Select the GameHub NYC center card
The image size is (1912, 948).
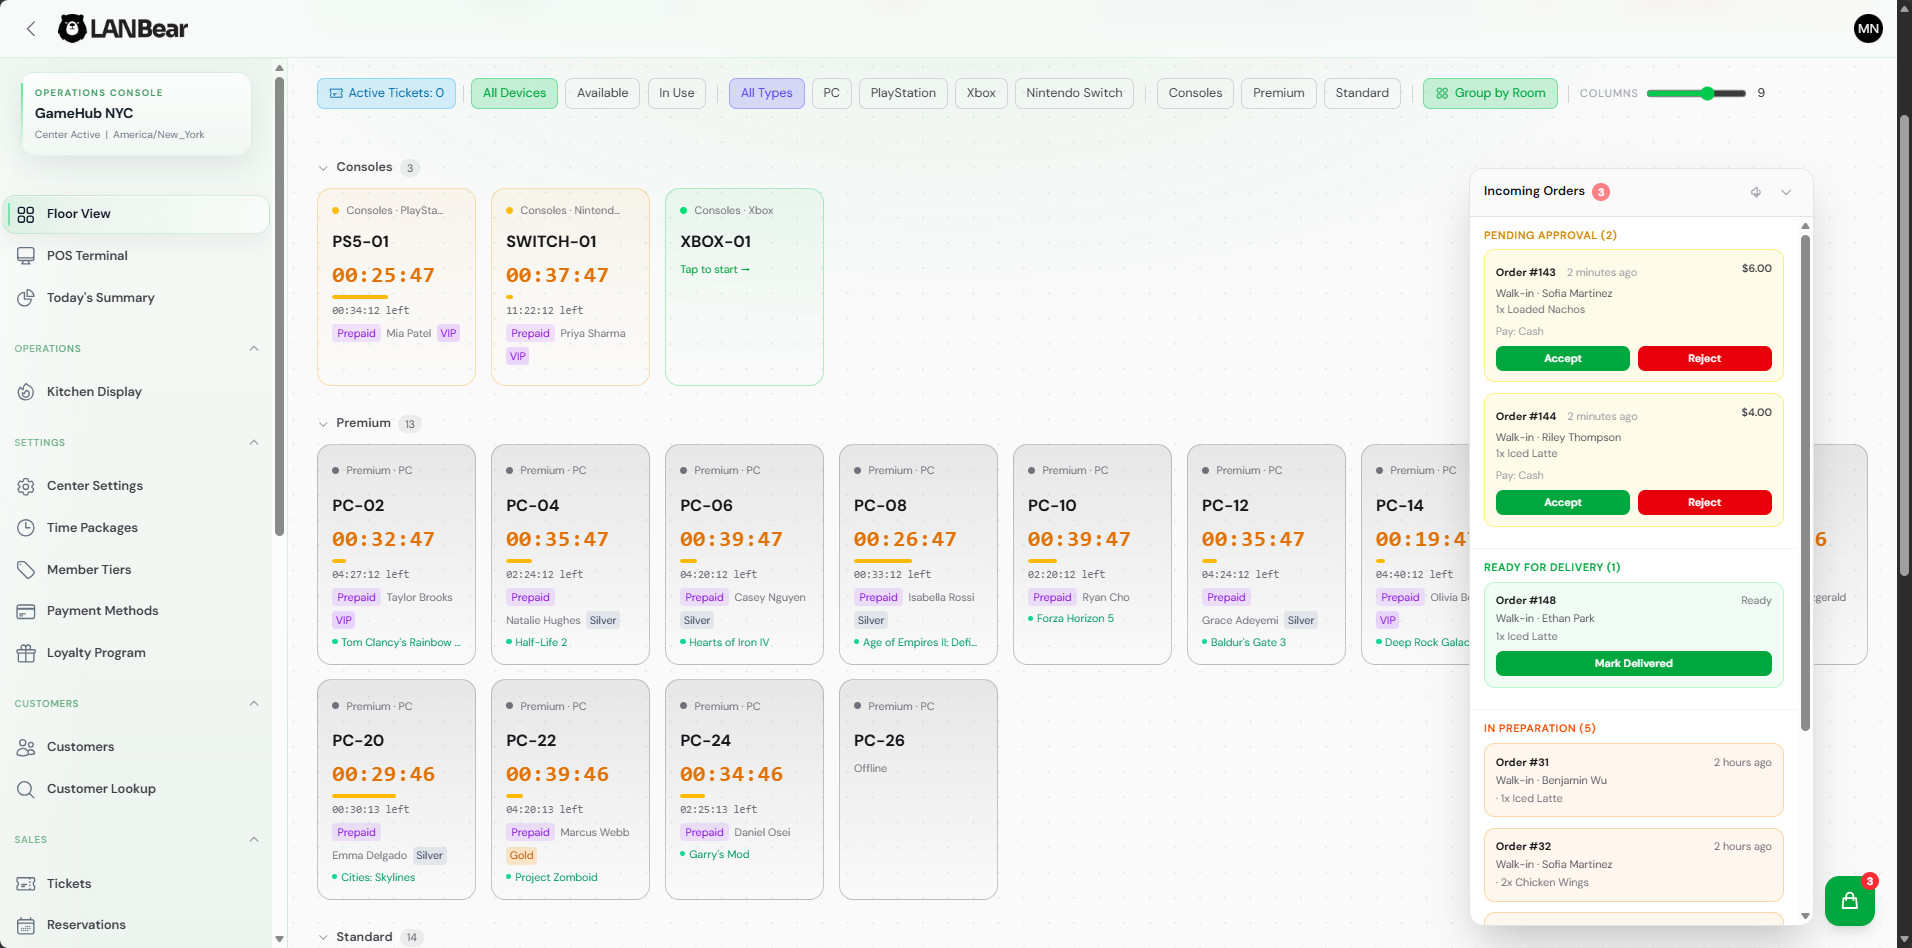tap(136, 114)
